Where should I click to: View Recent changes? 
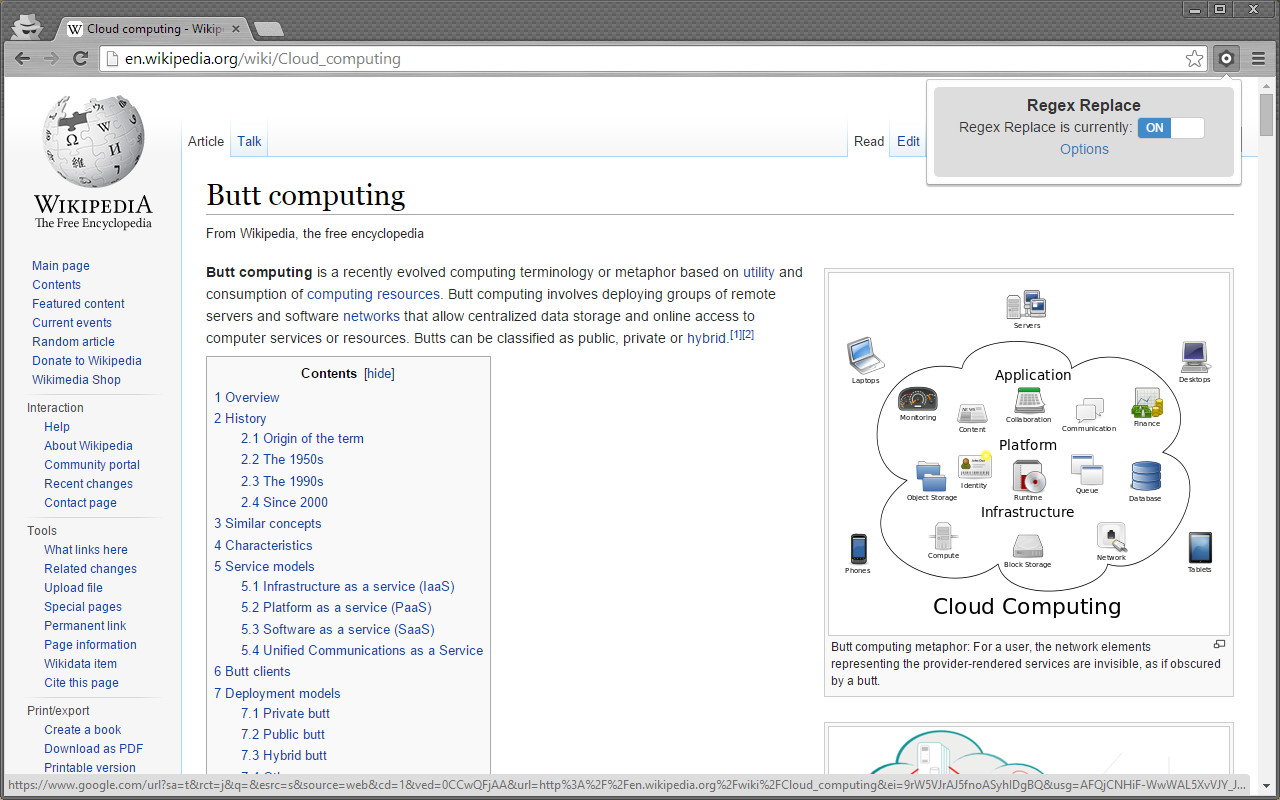coord(88,484)
